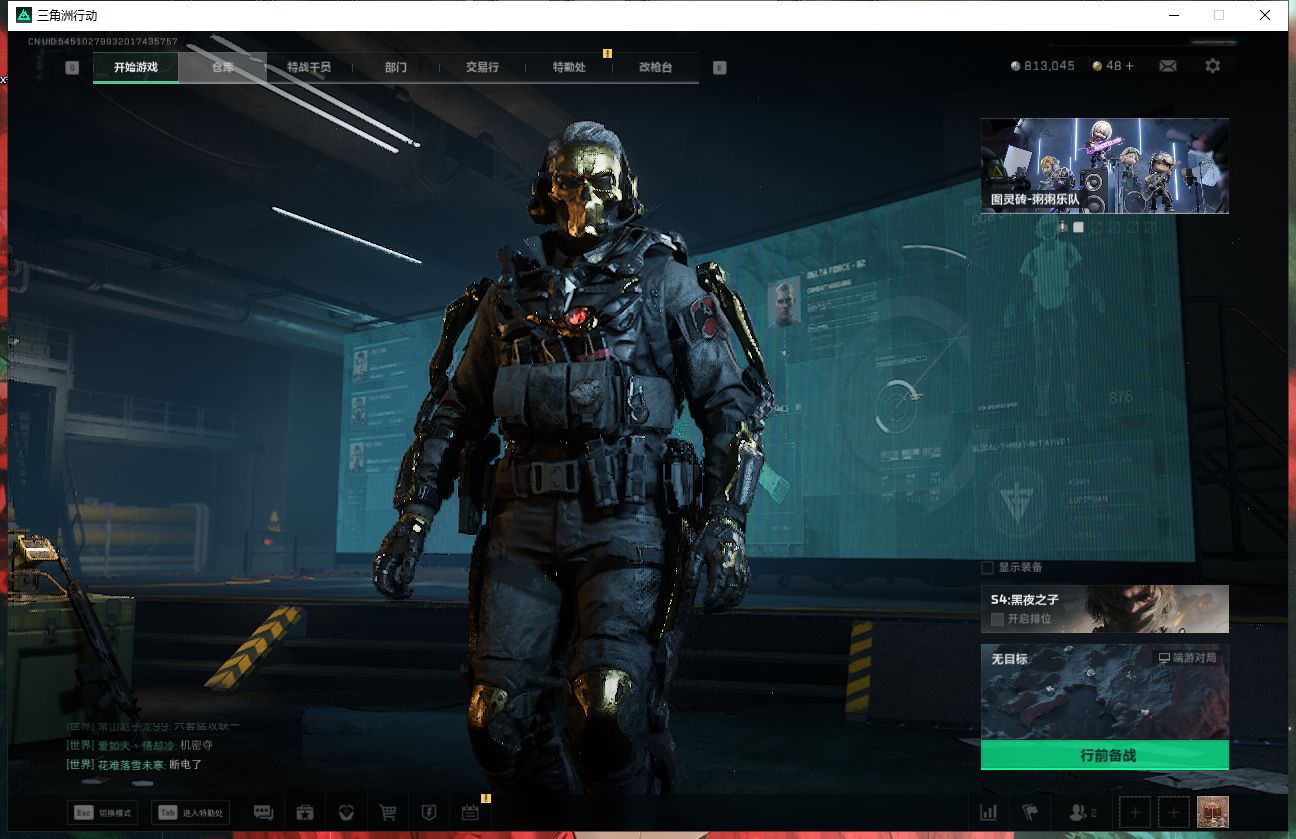This screenshot has width=1296, height=839.
Task: Click the Q previous-tab key icon
Action: pos(72,67)
